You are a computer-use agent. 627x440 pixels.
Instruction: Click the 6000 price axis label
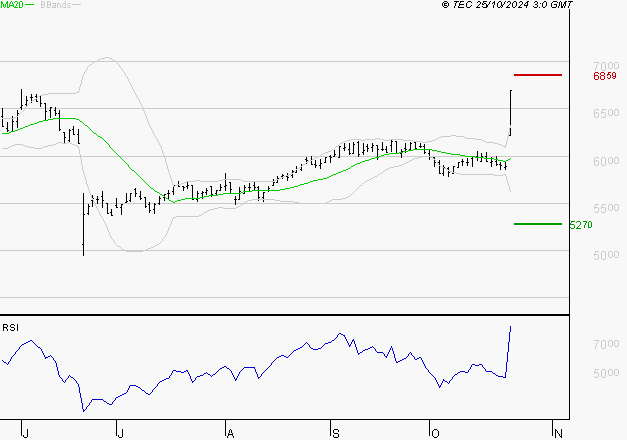tap(606, 161)
